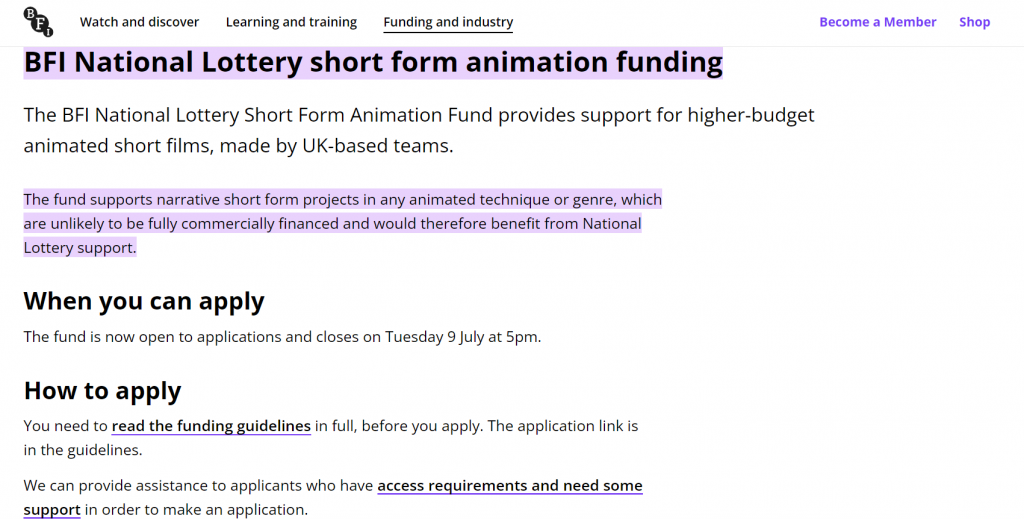1024x519 pixels.
Task: Click the BFI logo icon
Action: tap(39, 22)
